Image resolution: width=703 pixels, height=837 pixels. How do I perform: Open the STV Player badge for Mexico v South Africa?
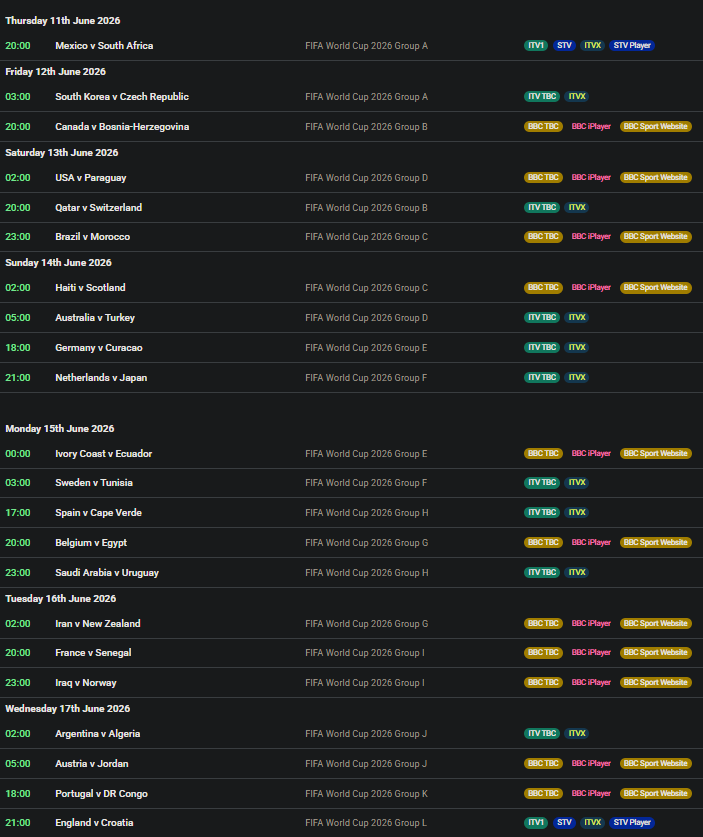tap(632, 45)
